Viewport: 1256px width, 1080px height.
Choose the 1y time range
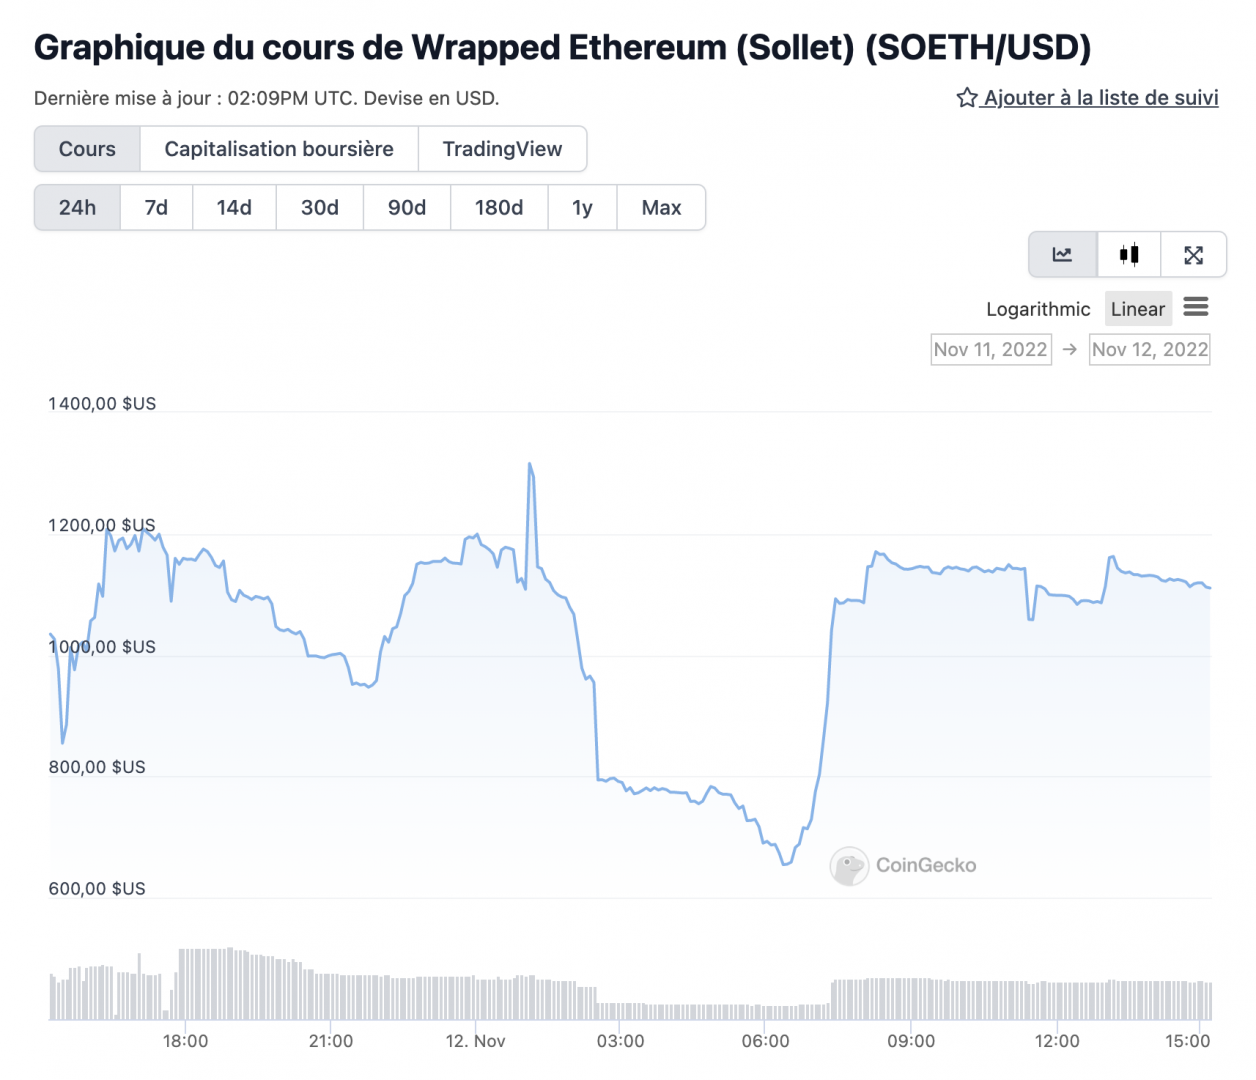(582, 208)
